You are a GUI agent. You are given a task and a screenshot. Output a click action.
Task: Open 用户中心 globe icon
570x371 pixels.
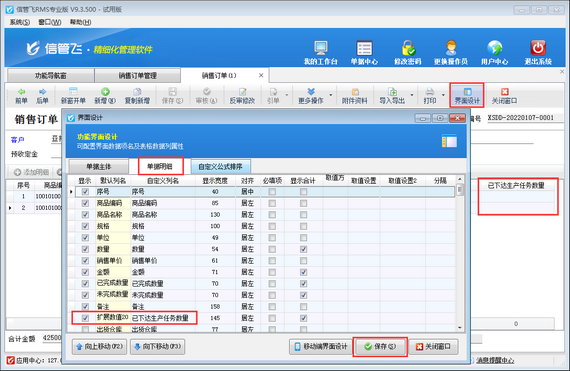tap(494, 53)
